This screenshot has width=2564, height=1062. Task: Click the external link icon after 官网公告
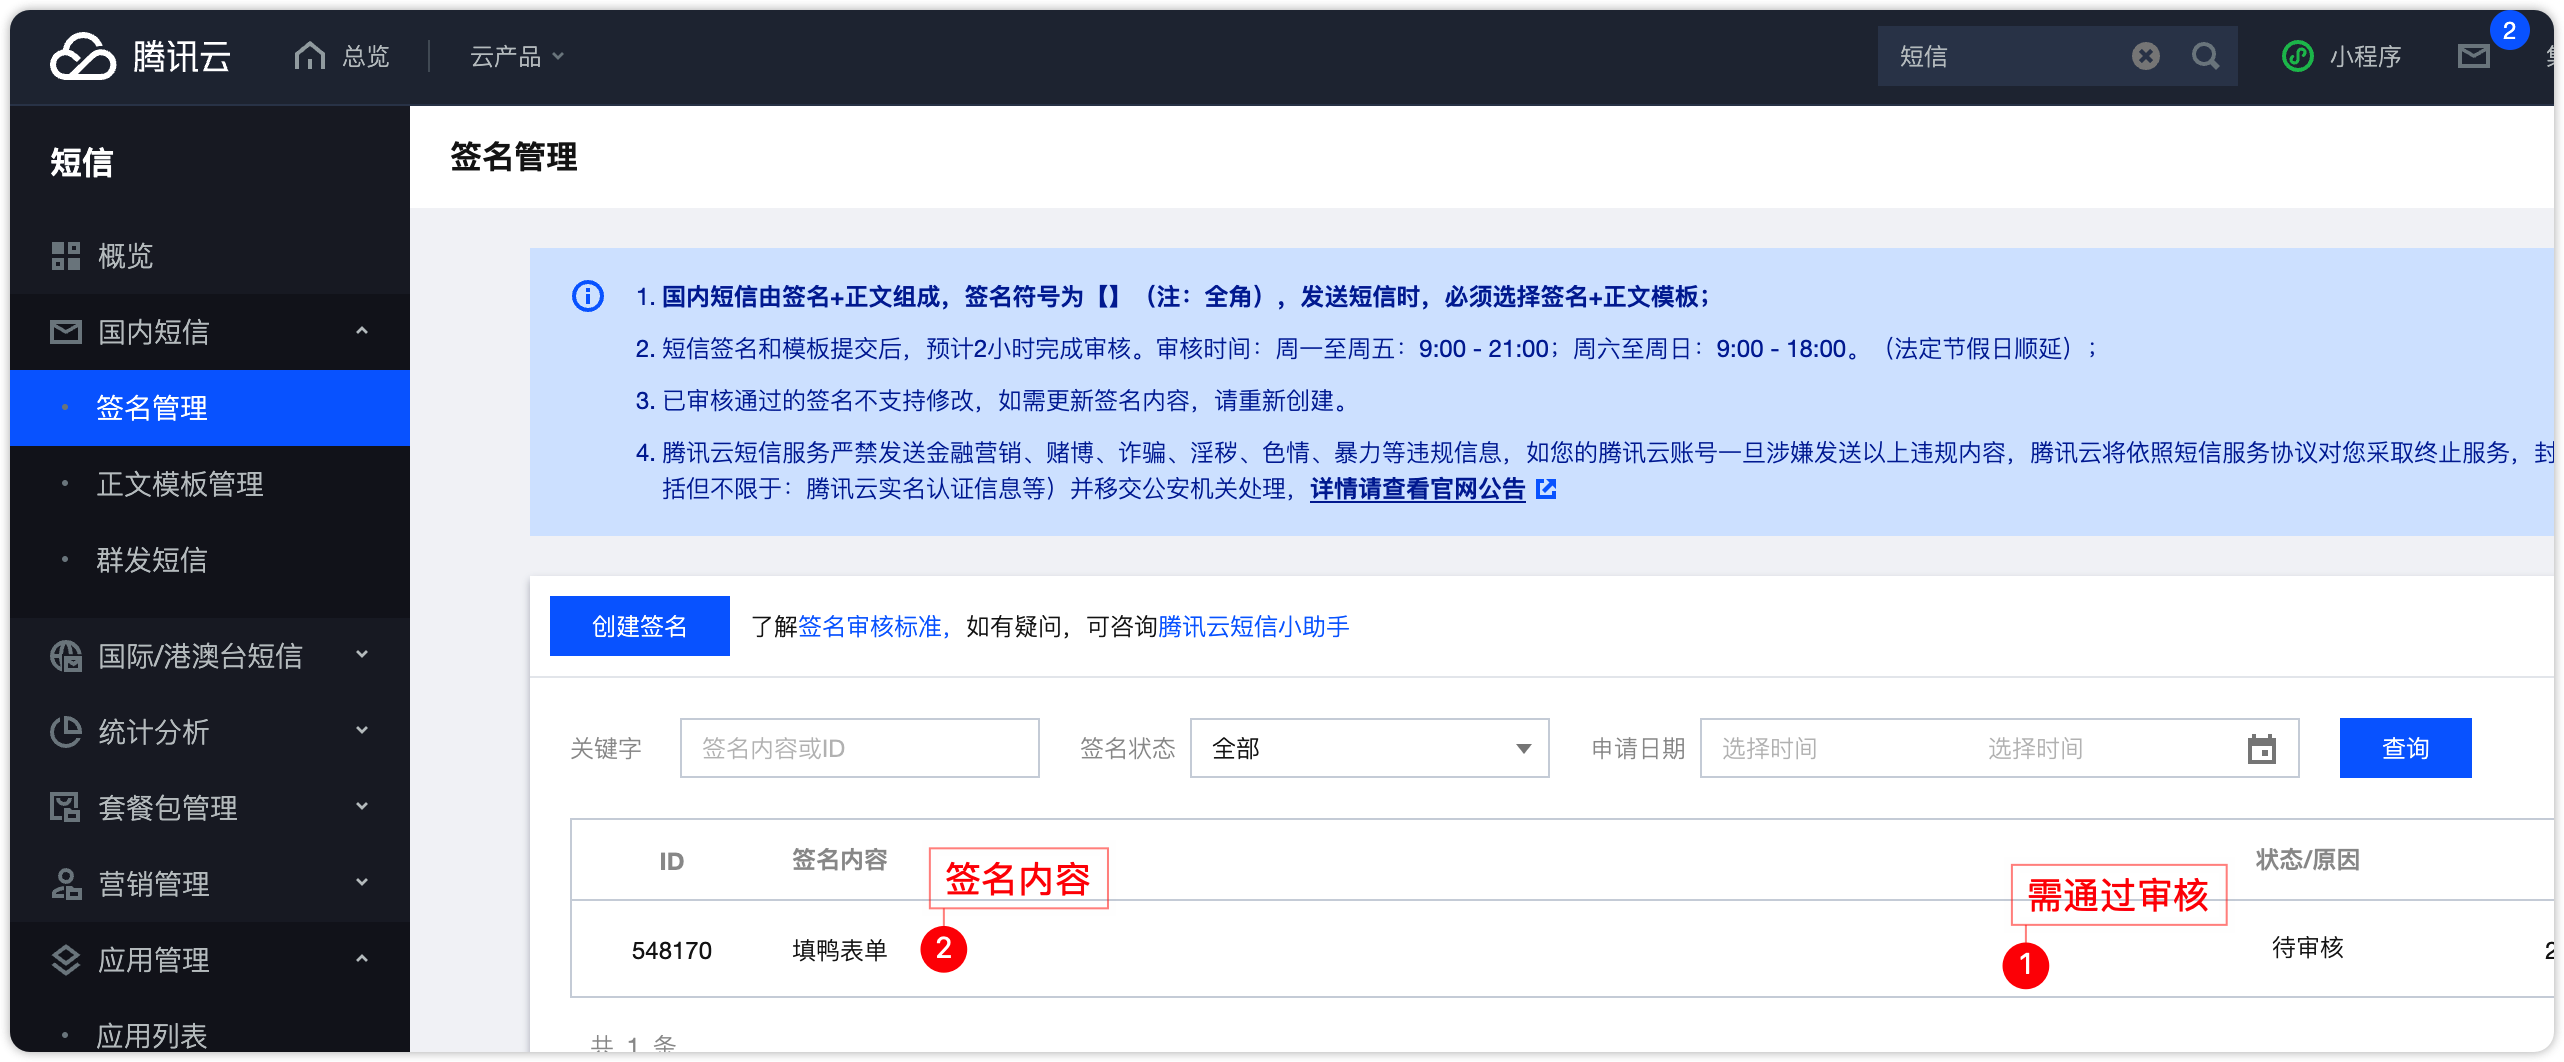[x=1546, y=489]
